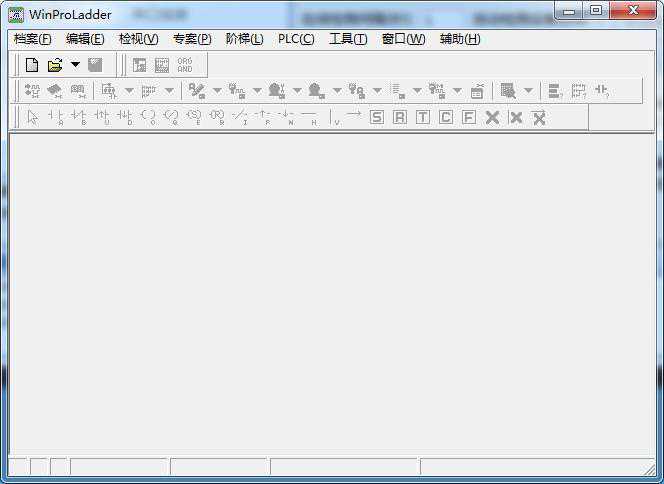This screenshot has width=664, height=484.
Task: Insert normally closed contact B
Action: 78,117
